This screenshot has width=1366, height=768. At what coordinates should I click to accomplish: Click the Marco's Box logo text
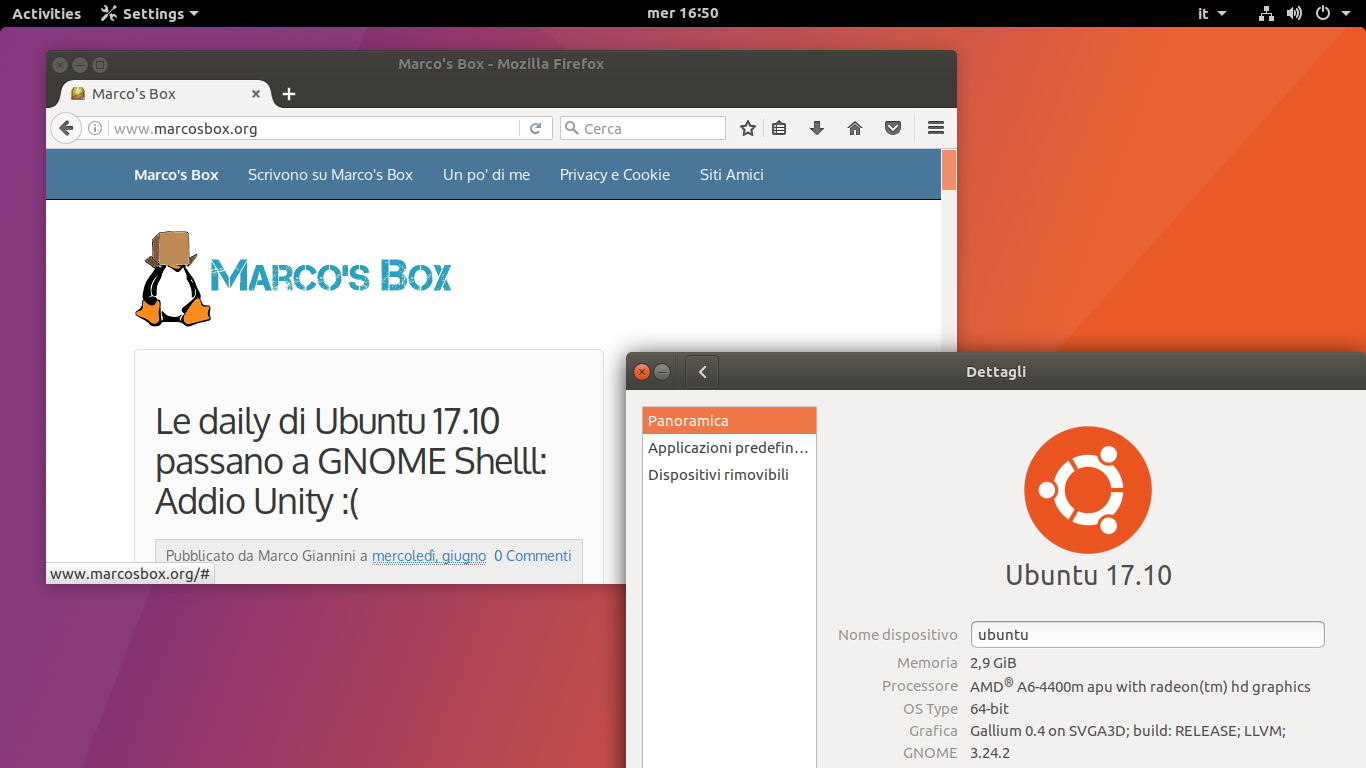[x=331, y=275]
